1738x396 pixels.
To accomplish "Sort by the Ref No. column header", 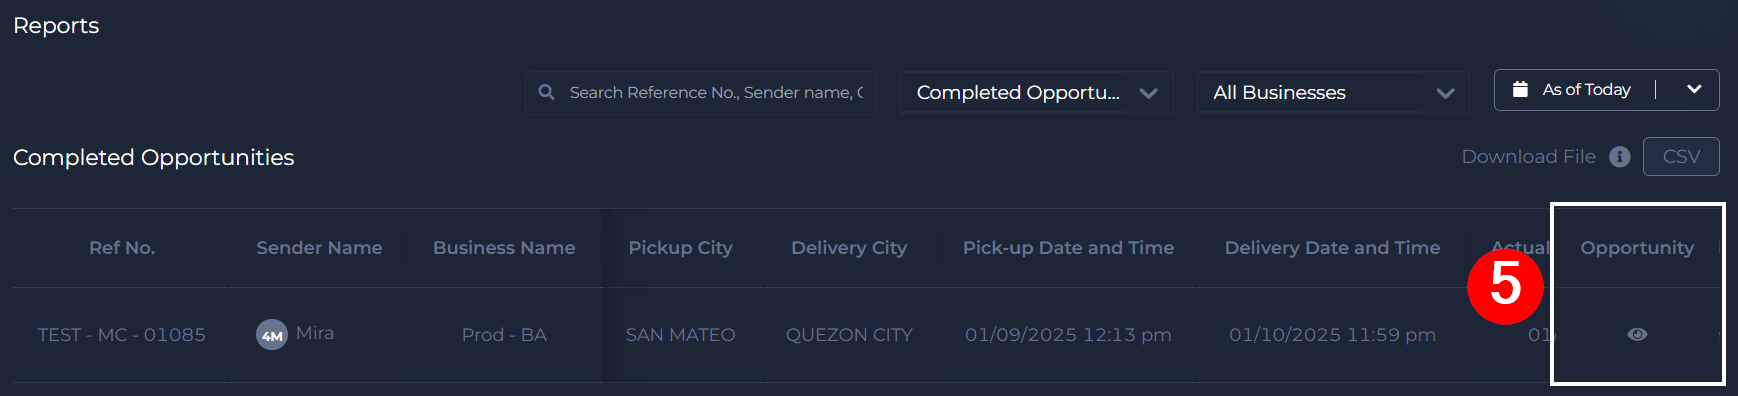I will [x=122, y=248].
